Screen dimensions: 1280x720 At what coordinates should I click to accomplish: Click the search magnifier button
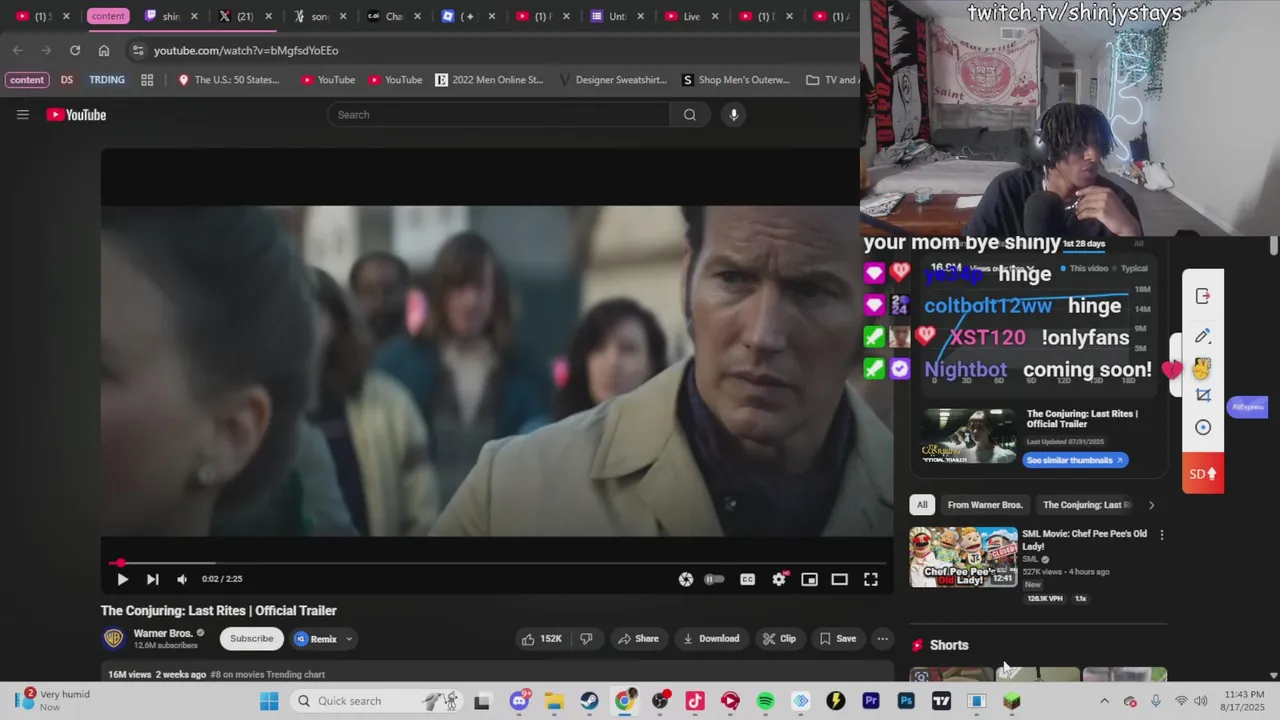[x=690, y=115]
